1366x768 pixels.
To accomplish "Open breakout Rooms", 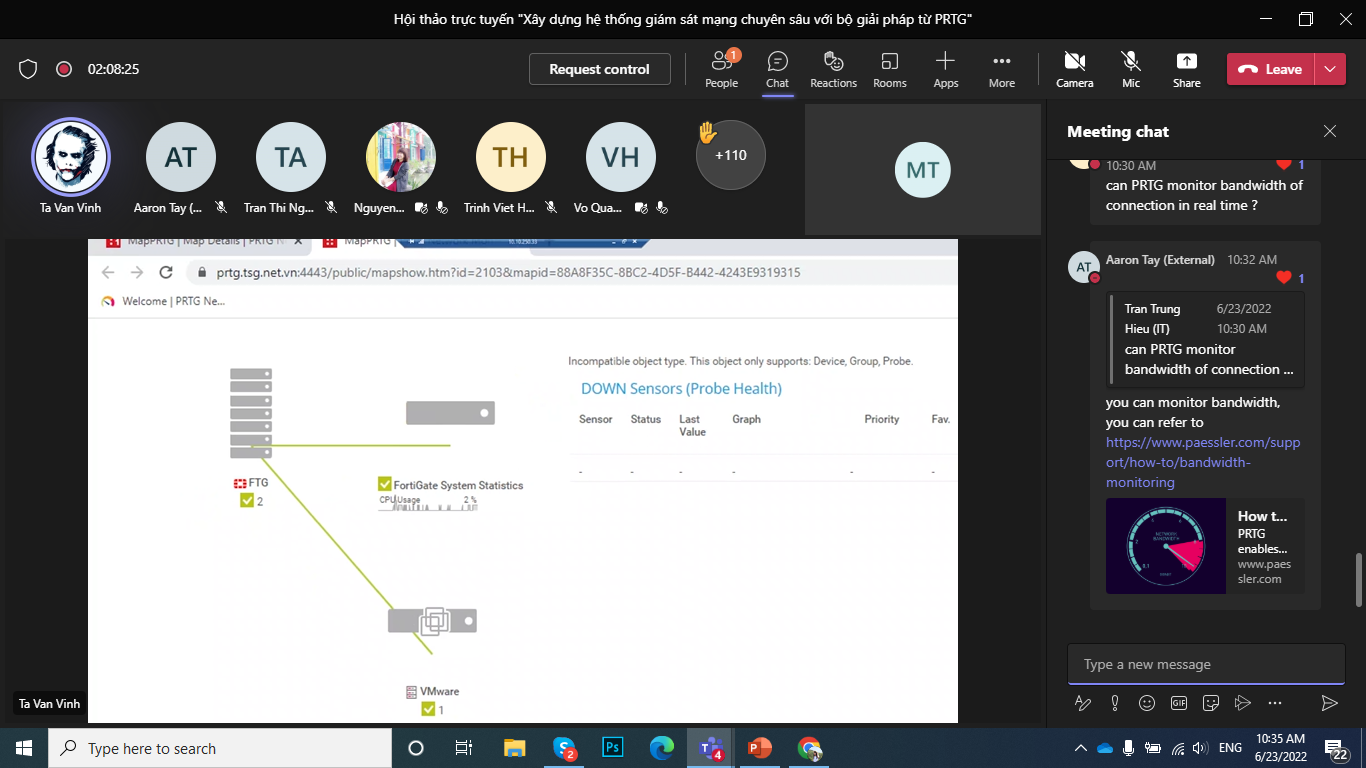I will (x=889, y=69).
